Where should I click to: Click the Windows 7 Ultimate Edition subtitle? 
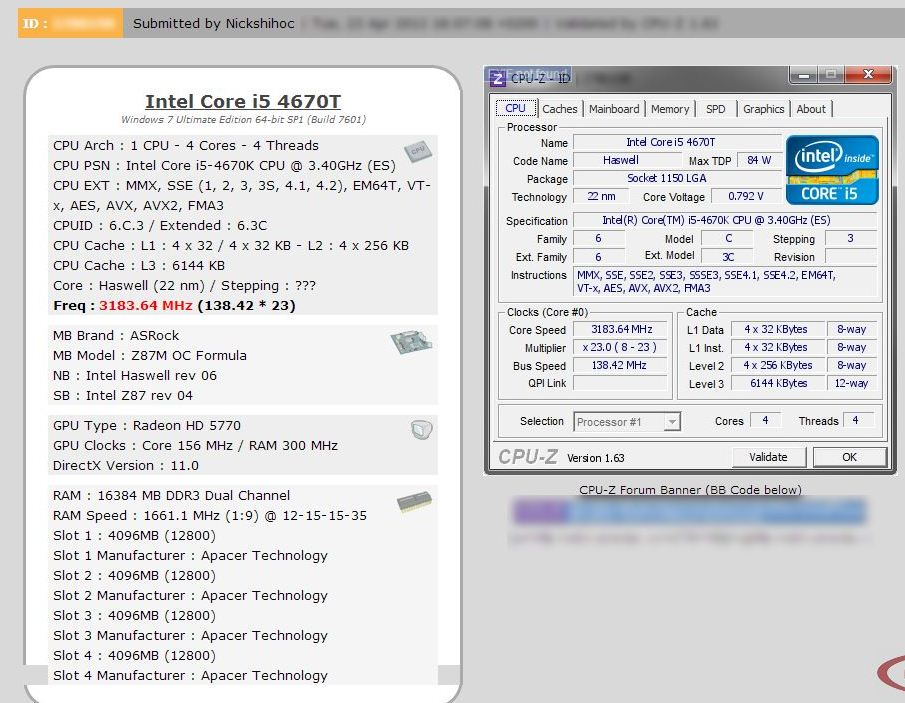point(243,119)
